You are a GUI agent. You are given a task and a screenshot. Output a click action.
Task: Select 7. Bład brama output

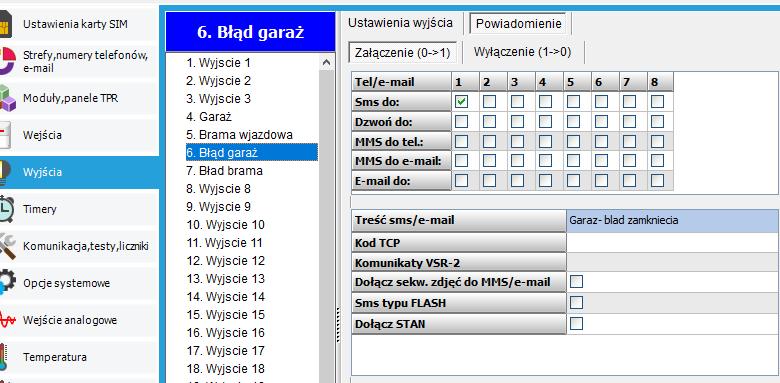tap(224, 171)
